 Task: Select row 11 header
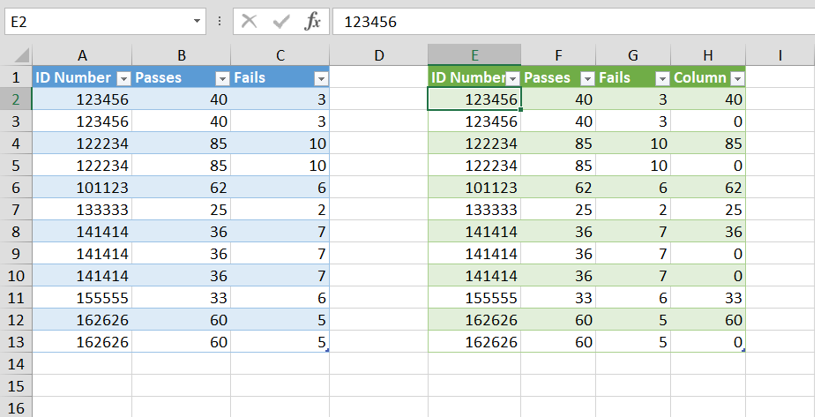[x=16, y=297]
